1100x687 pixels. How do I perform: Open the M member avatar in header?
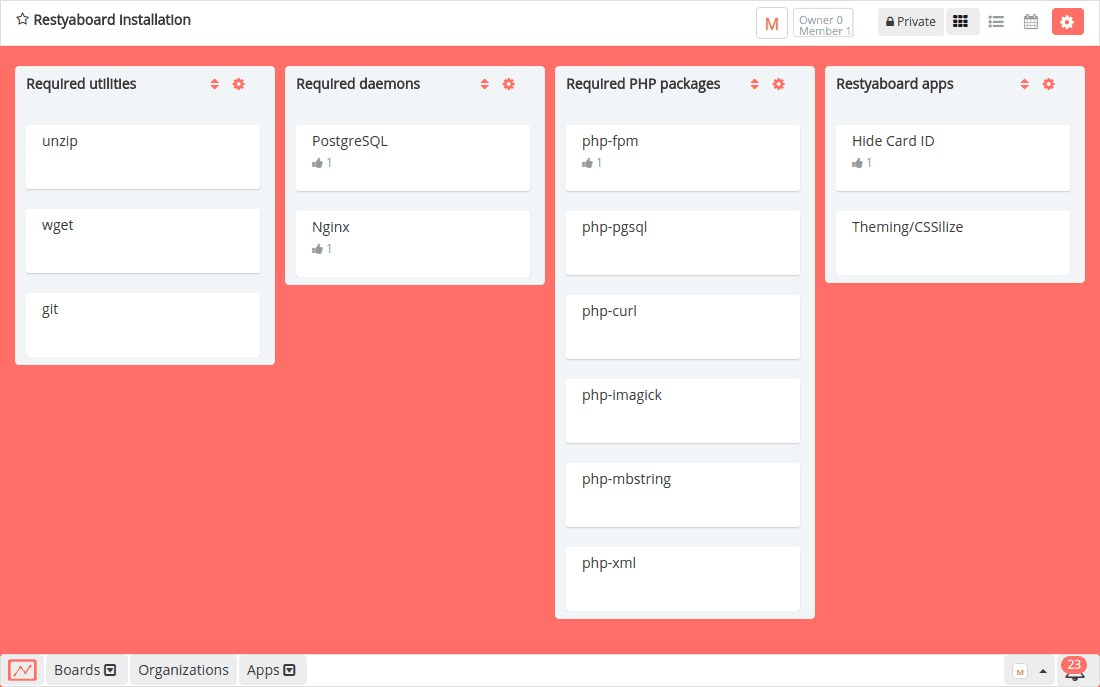pyautogui.click(x=772, y=23)
